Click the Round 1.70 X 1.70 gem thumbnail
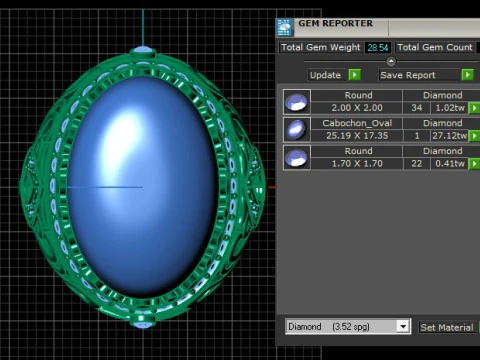Viewport: 480px width, 360px height. tap(297, 157)
